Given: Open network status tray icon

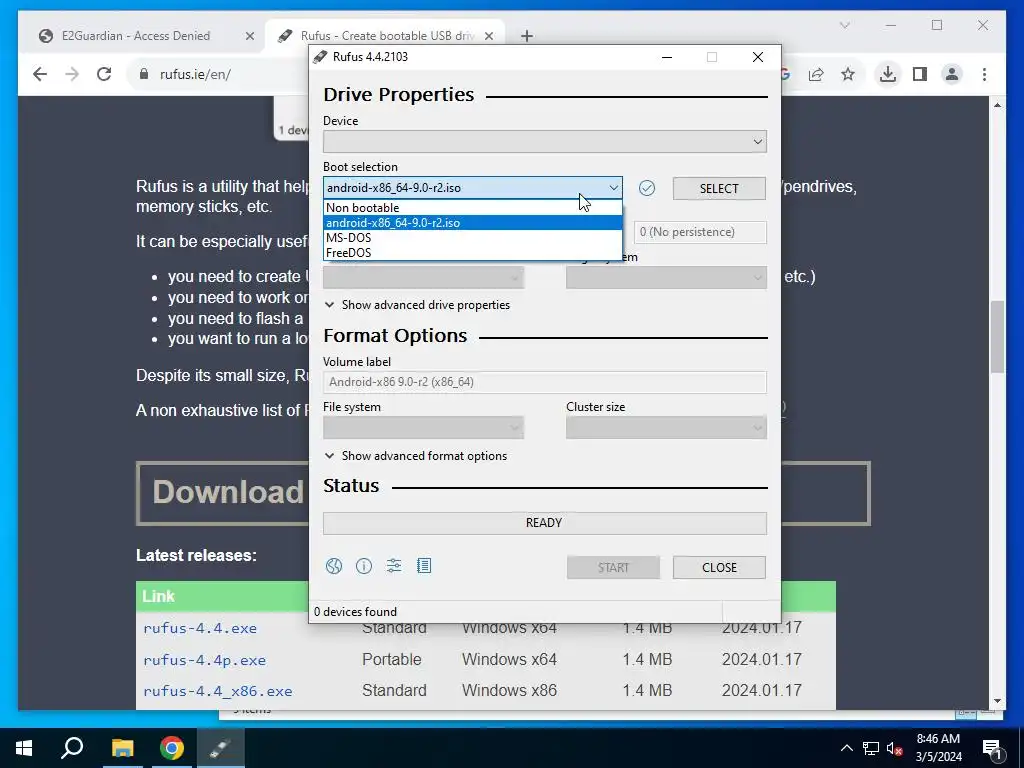Looking at the screenshot, I should [x=871, y=748].
